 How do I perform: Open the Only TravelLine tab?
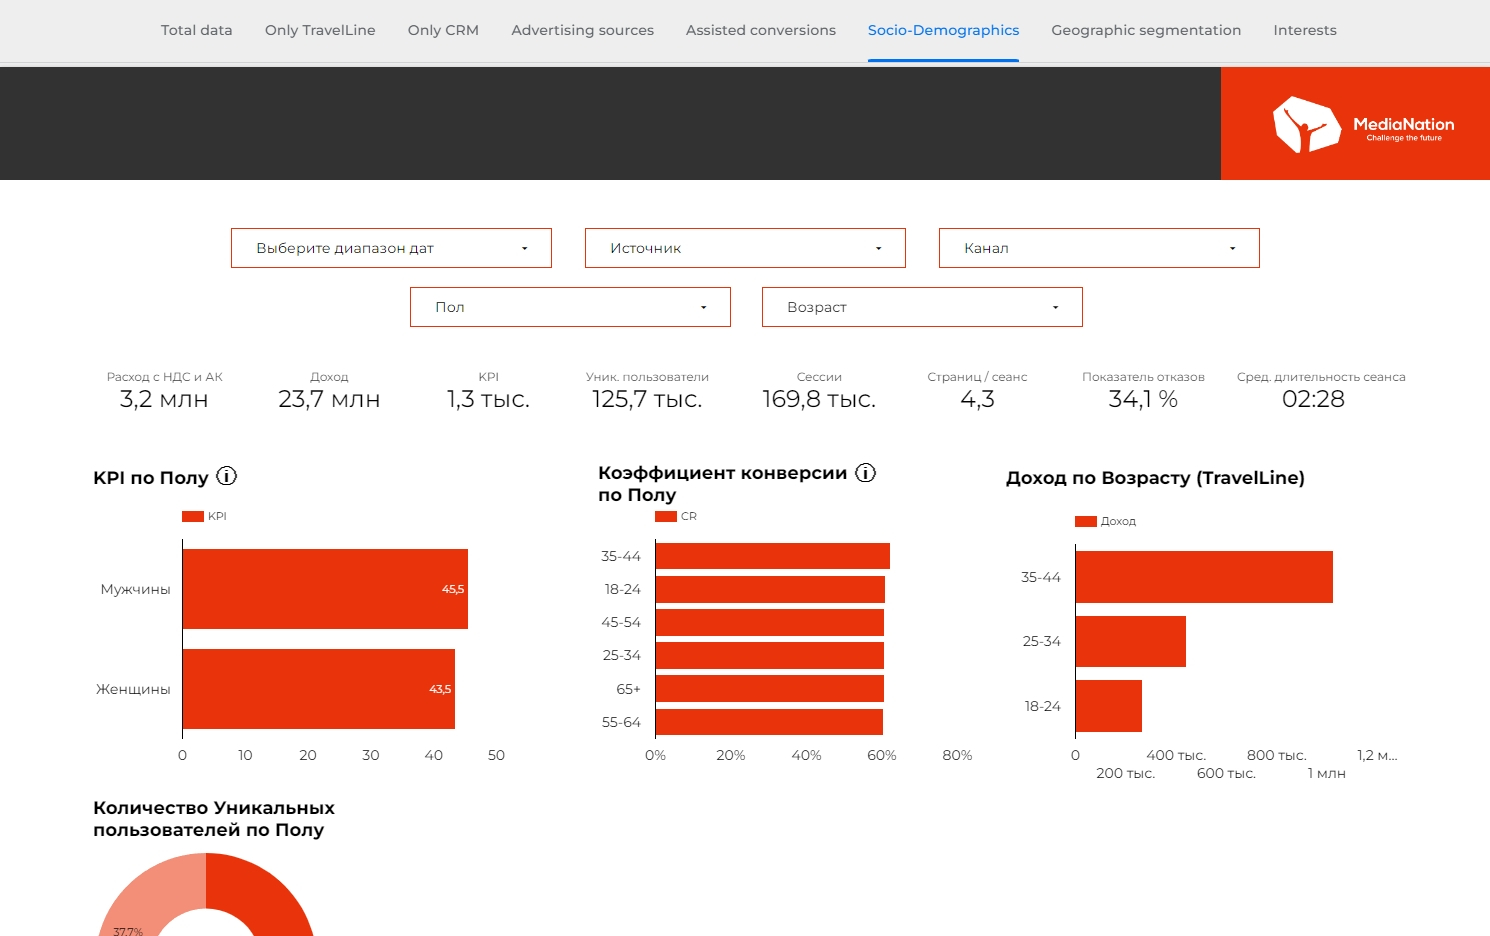320,30
